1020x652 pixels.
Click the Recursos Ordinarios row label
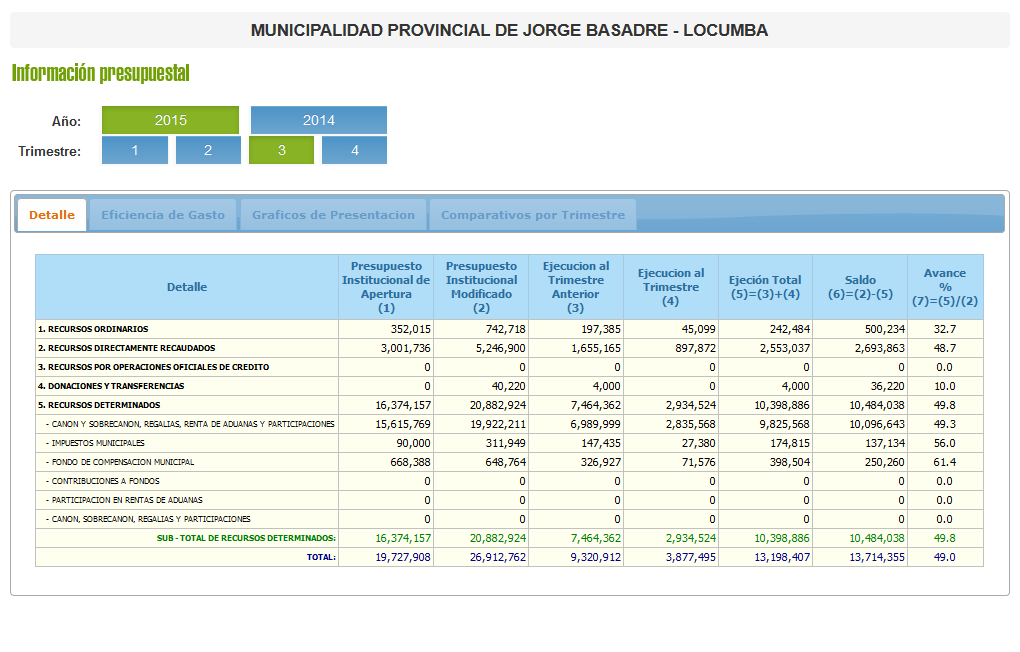click(93, 329)
